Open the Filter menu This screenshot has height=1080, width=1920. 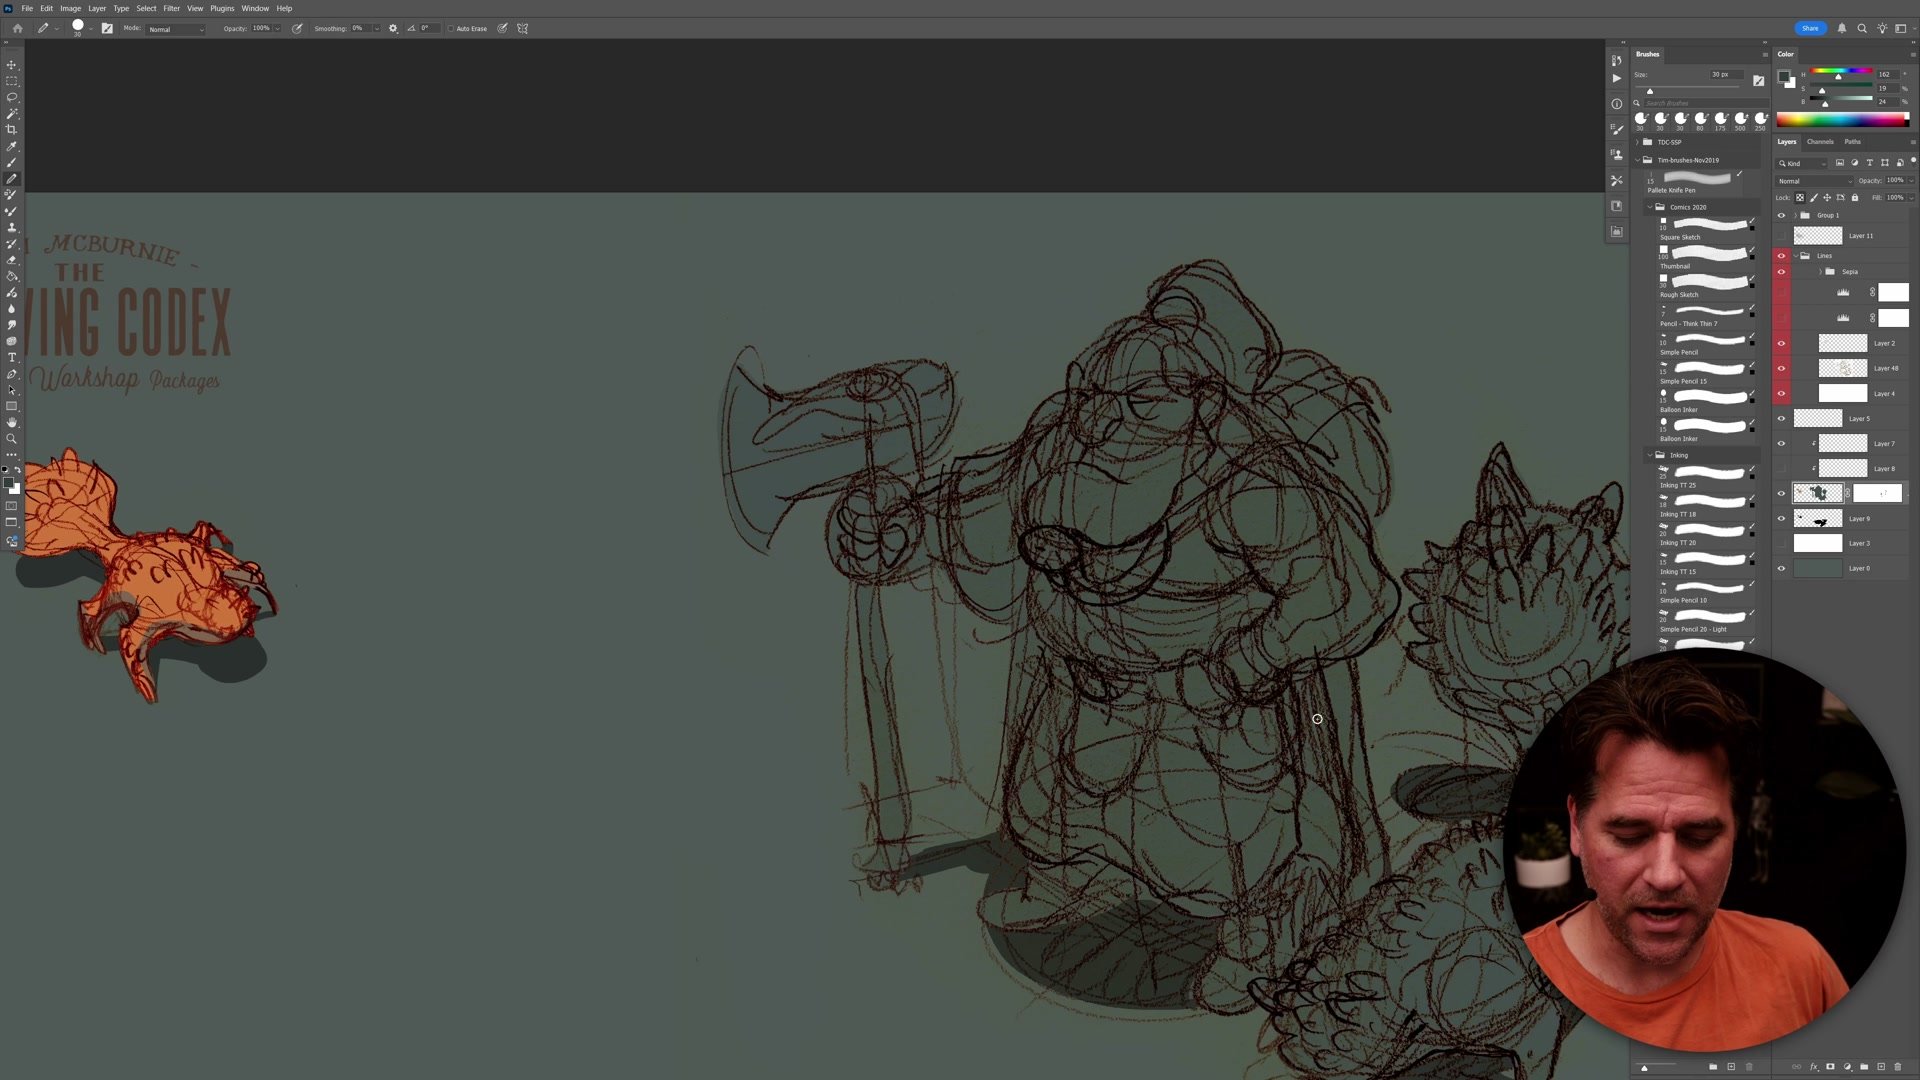pos(171,8)
